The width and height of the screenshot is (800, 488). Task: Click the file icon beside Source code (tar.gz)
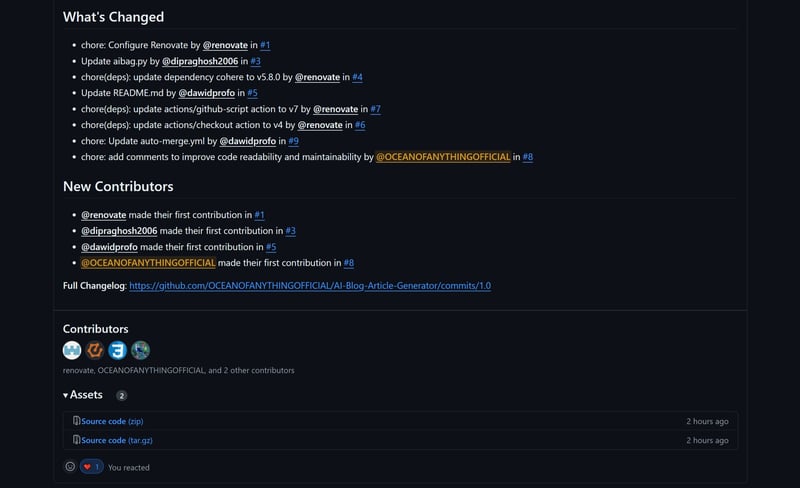(77, 440)
